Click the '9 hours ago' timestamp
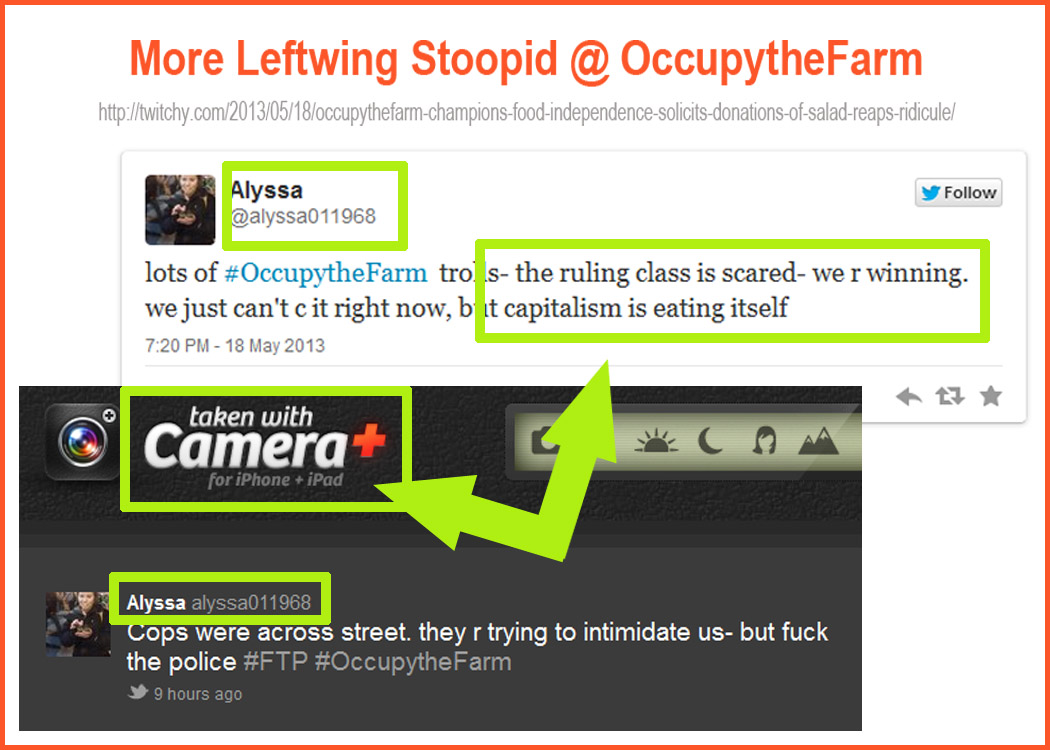This screenshot has height=750, width=1050. point(198,694)
